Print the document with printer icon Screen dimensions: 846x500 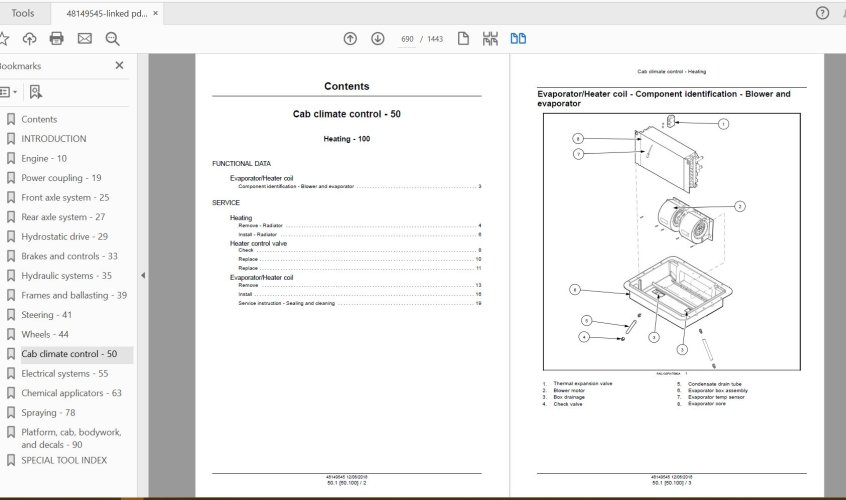57,38
